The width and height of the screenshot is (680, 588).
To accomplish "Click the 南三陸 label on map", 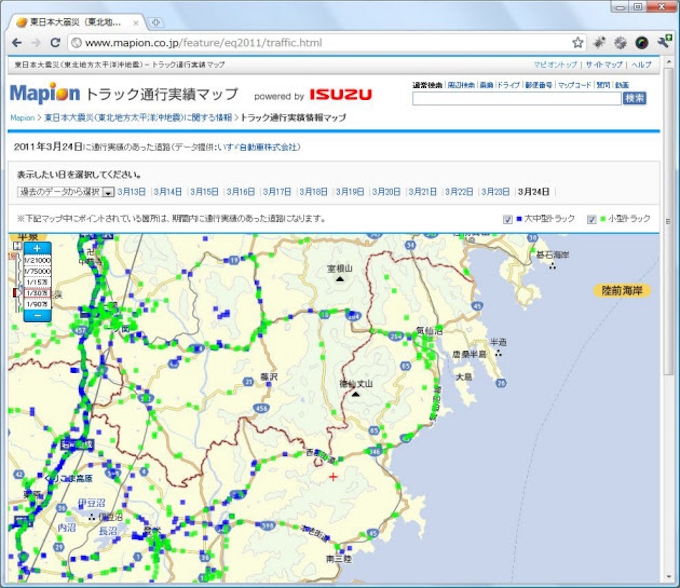I will click(x=339, y=559).
